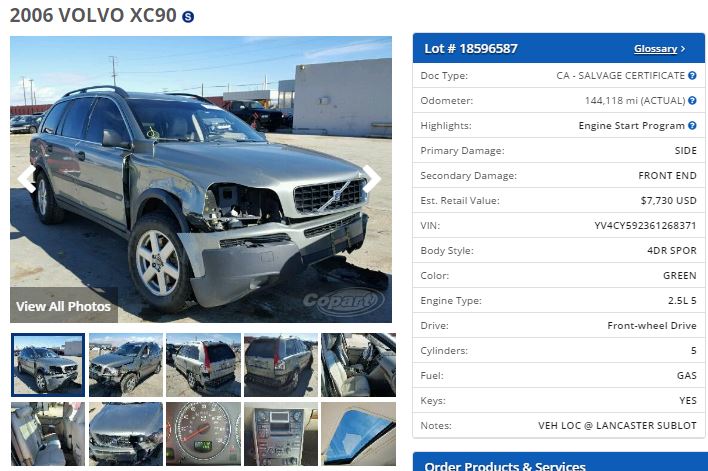Open the Doc Type help icon
The image size is (708, 471).
coord(692,75)
